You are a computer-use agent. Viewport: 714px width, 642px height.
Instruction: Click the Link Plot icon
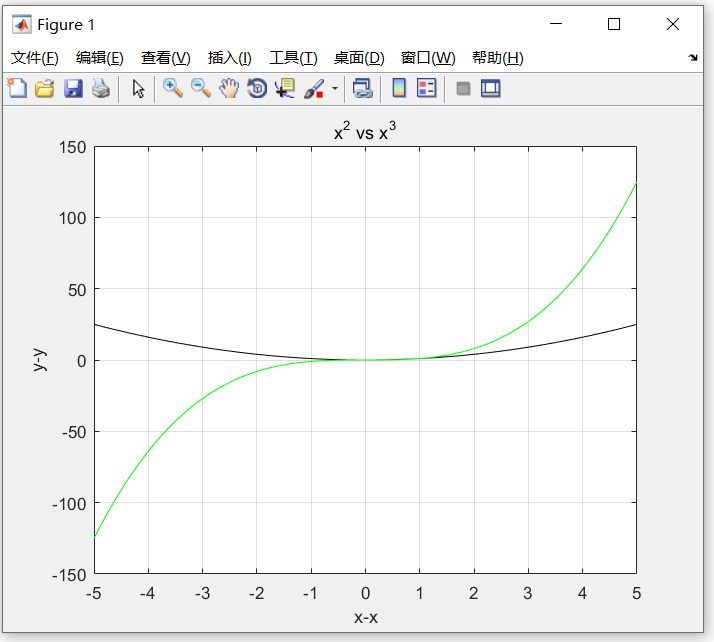362,88
